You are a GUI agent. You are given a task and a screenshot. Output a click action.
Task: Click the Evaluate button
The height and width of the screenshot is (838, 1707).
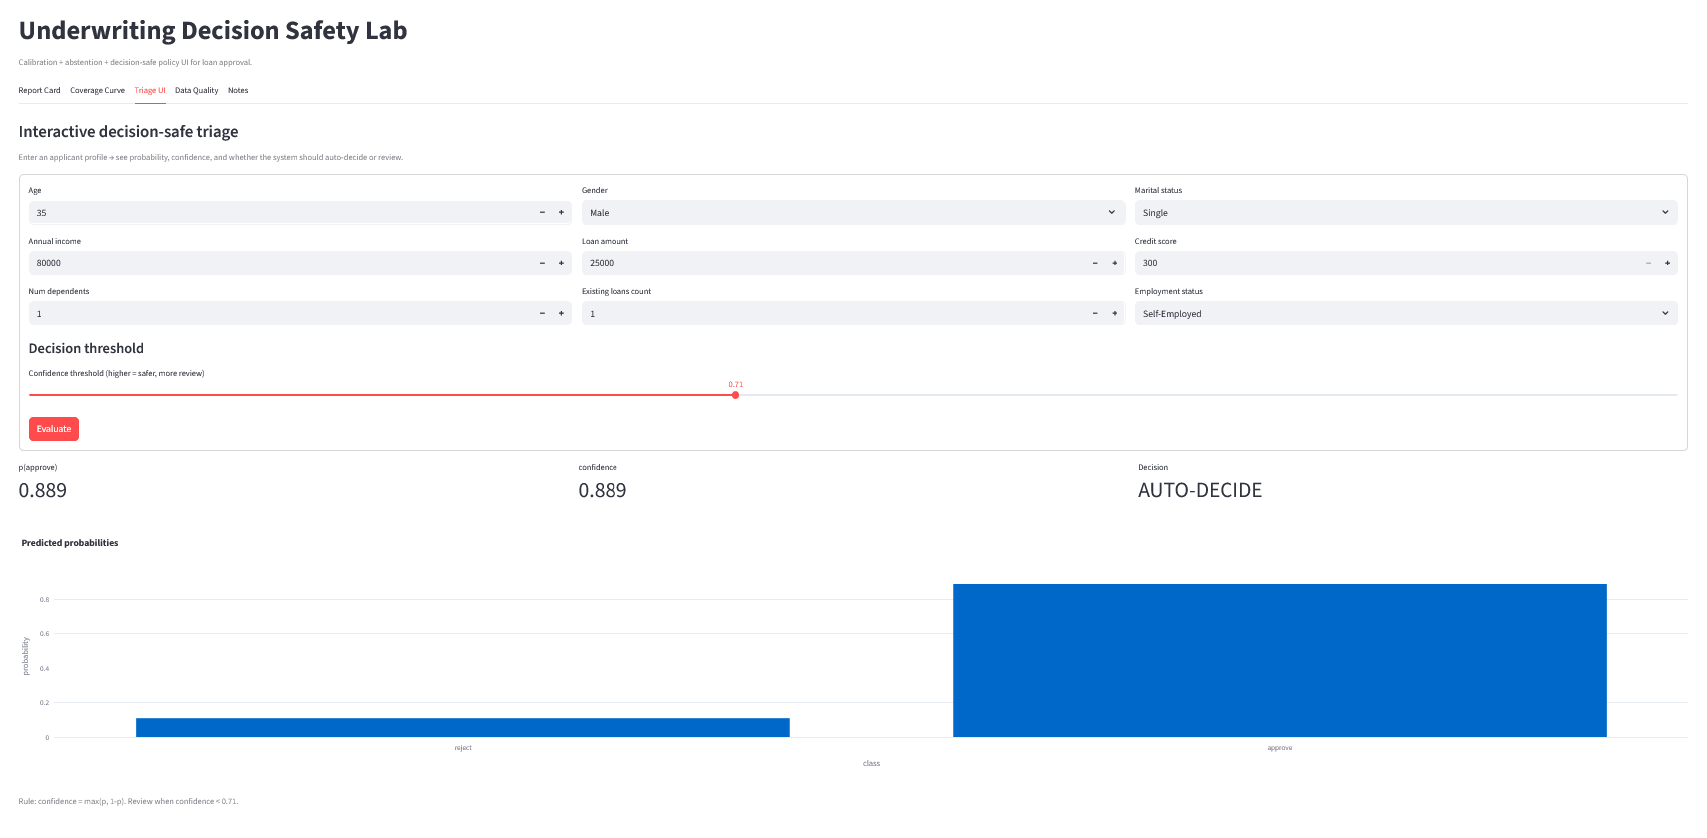[54, 429]
